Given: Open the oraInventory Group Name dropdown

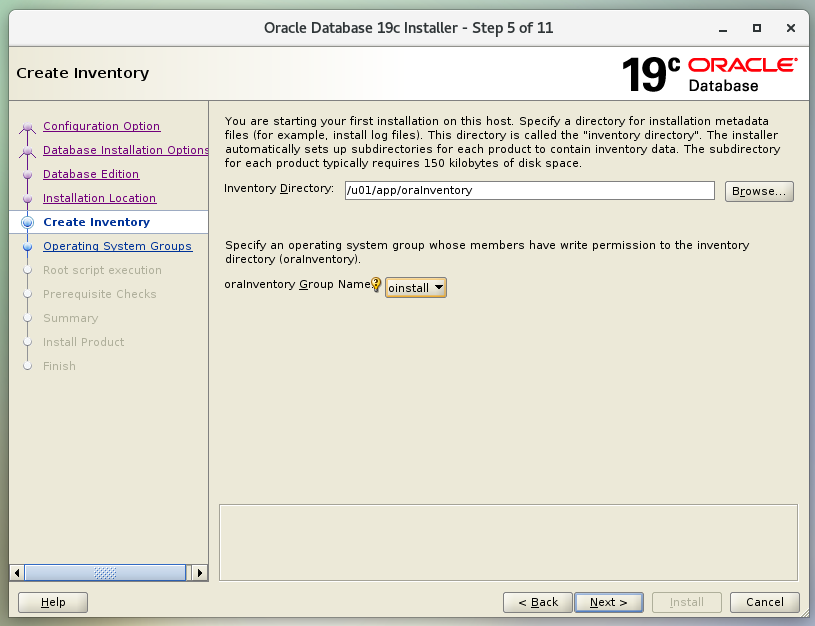Looking at the screenshot, I should pos(416,288).
